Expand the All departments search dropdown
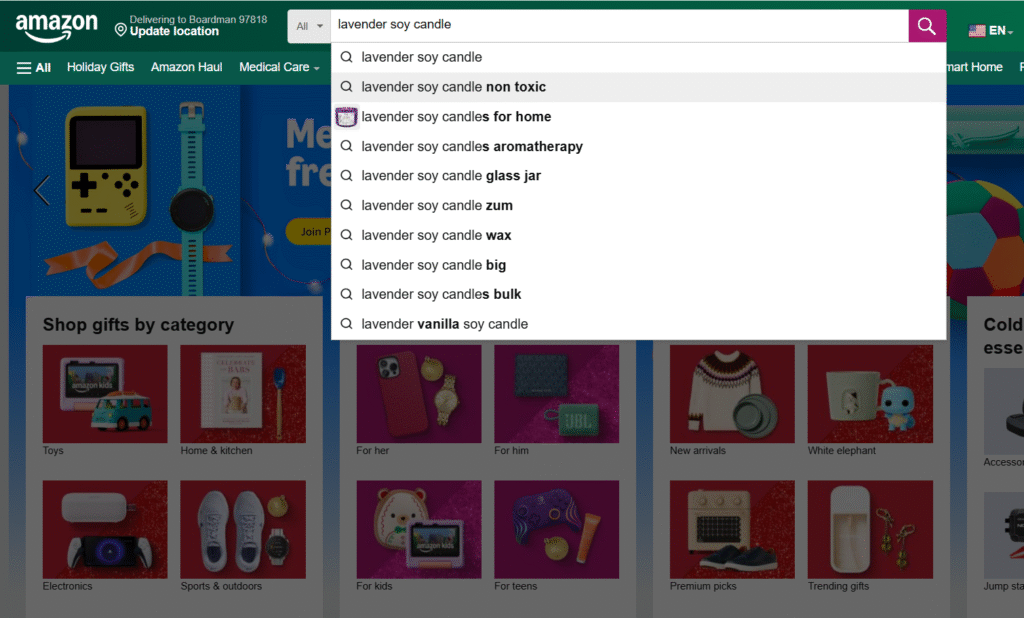 [310, 26]
